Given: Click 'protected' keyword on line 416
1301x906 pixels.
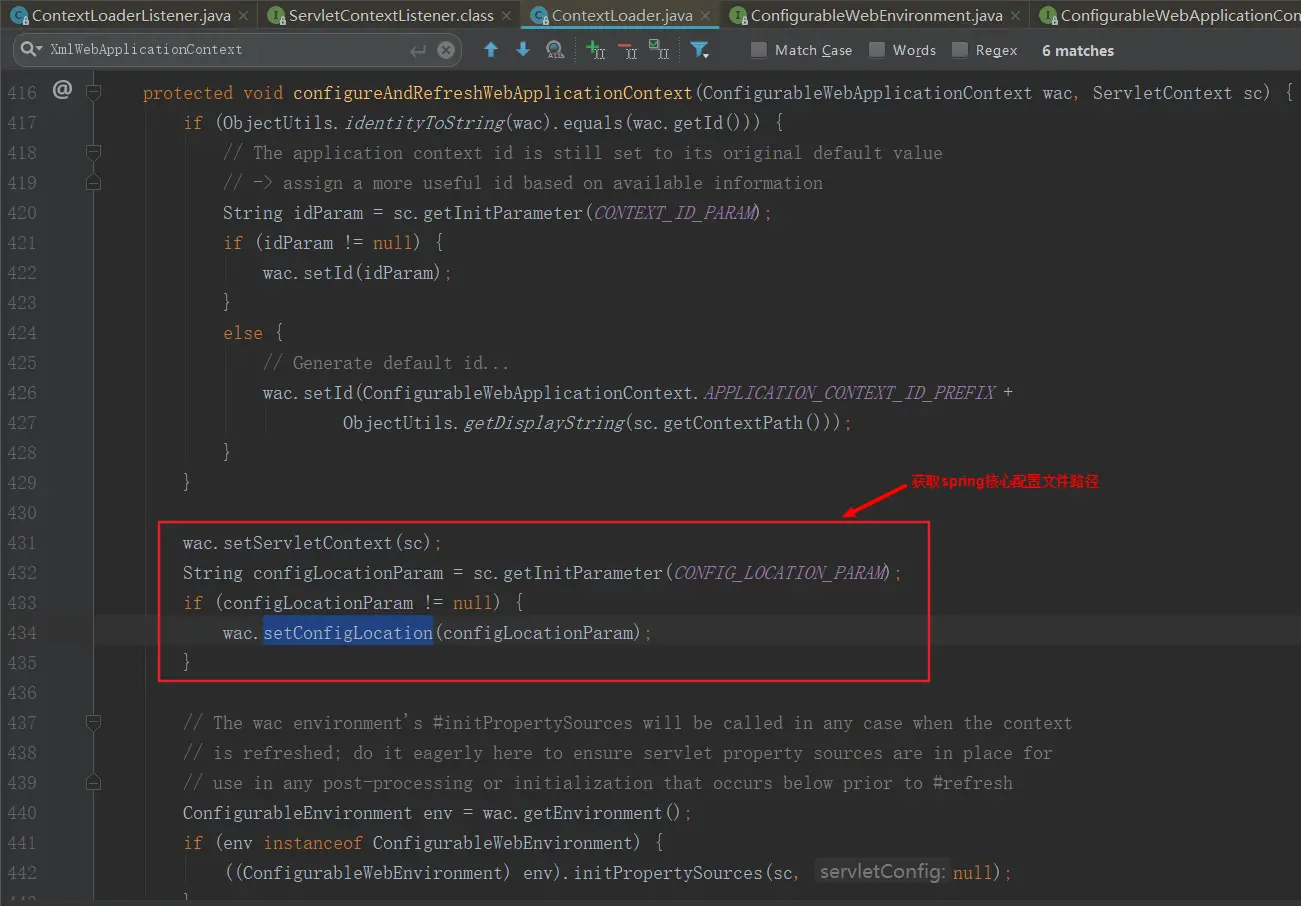Looking at the screenshot, I should [x=188, y=93].
